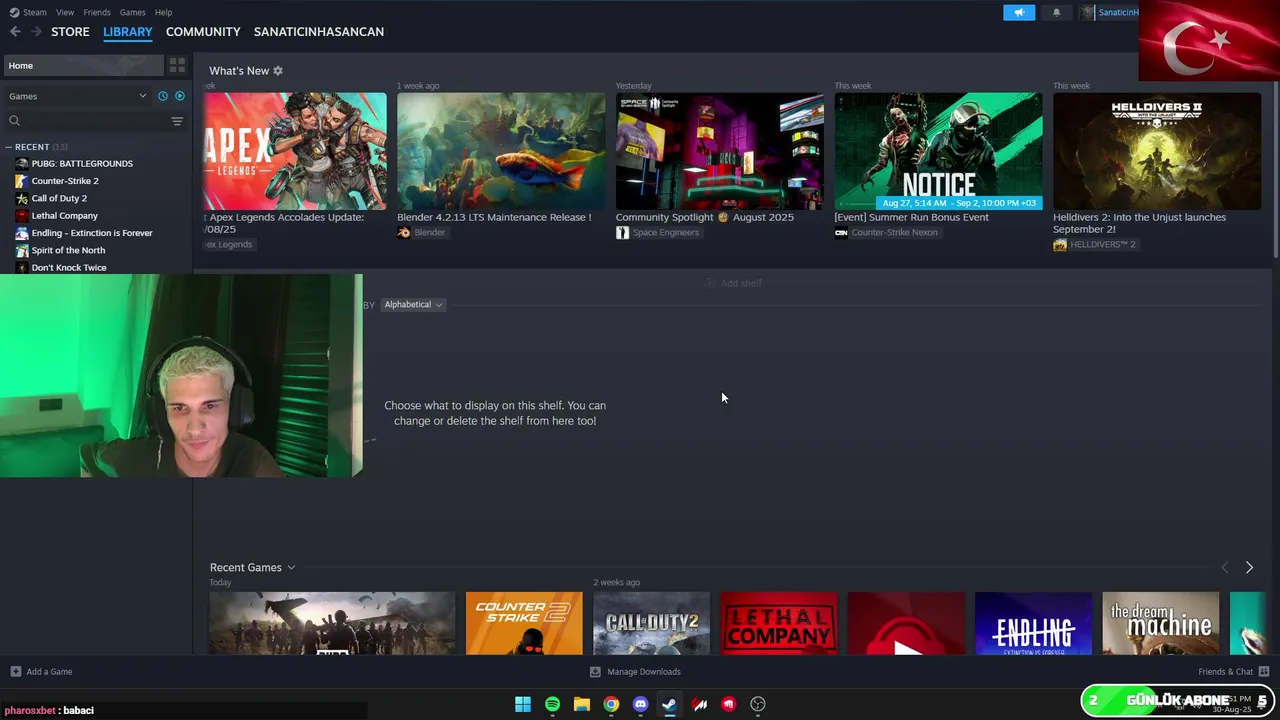
Task: Open Manage Downloads
Action: 635,672
